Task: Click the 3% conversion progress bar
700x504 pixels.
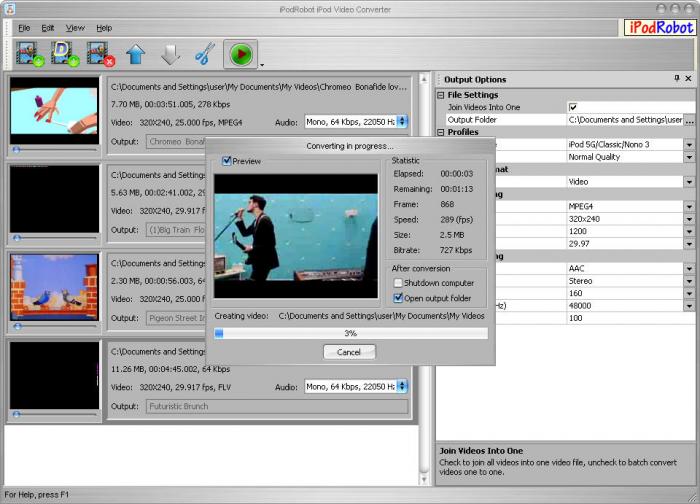Action: coord(350,333)
